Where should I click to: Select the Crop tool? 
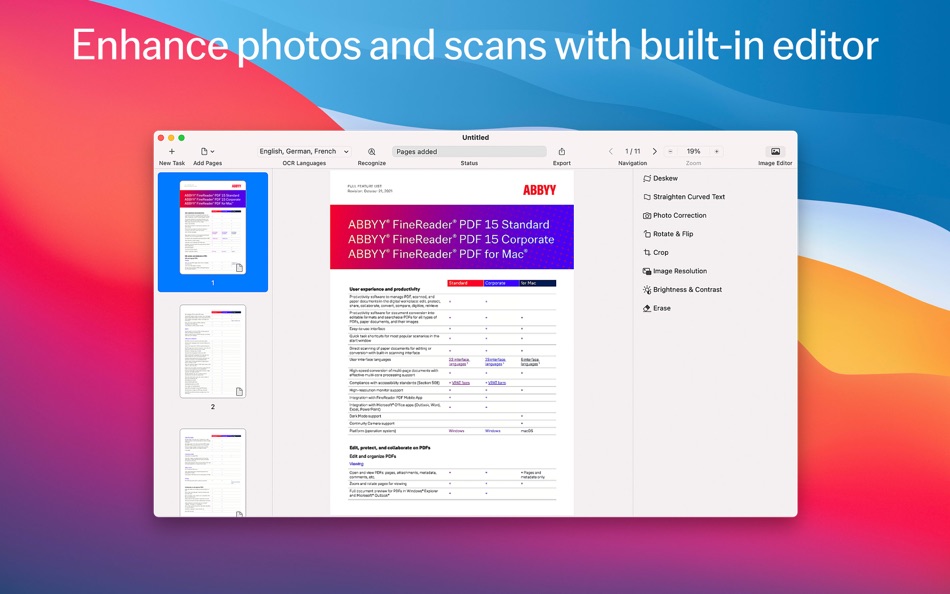[x=656, y=253]
